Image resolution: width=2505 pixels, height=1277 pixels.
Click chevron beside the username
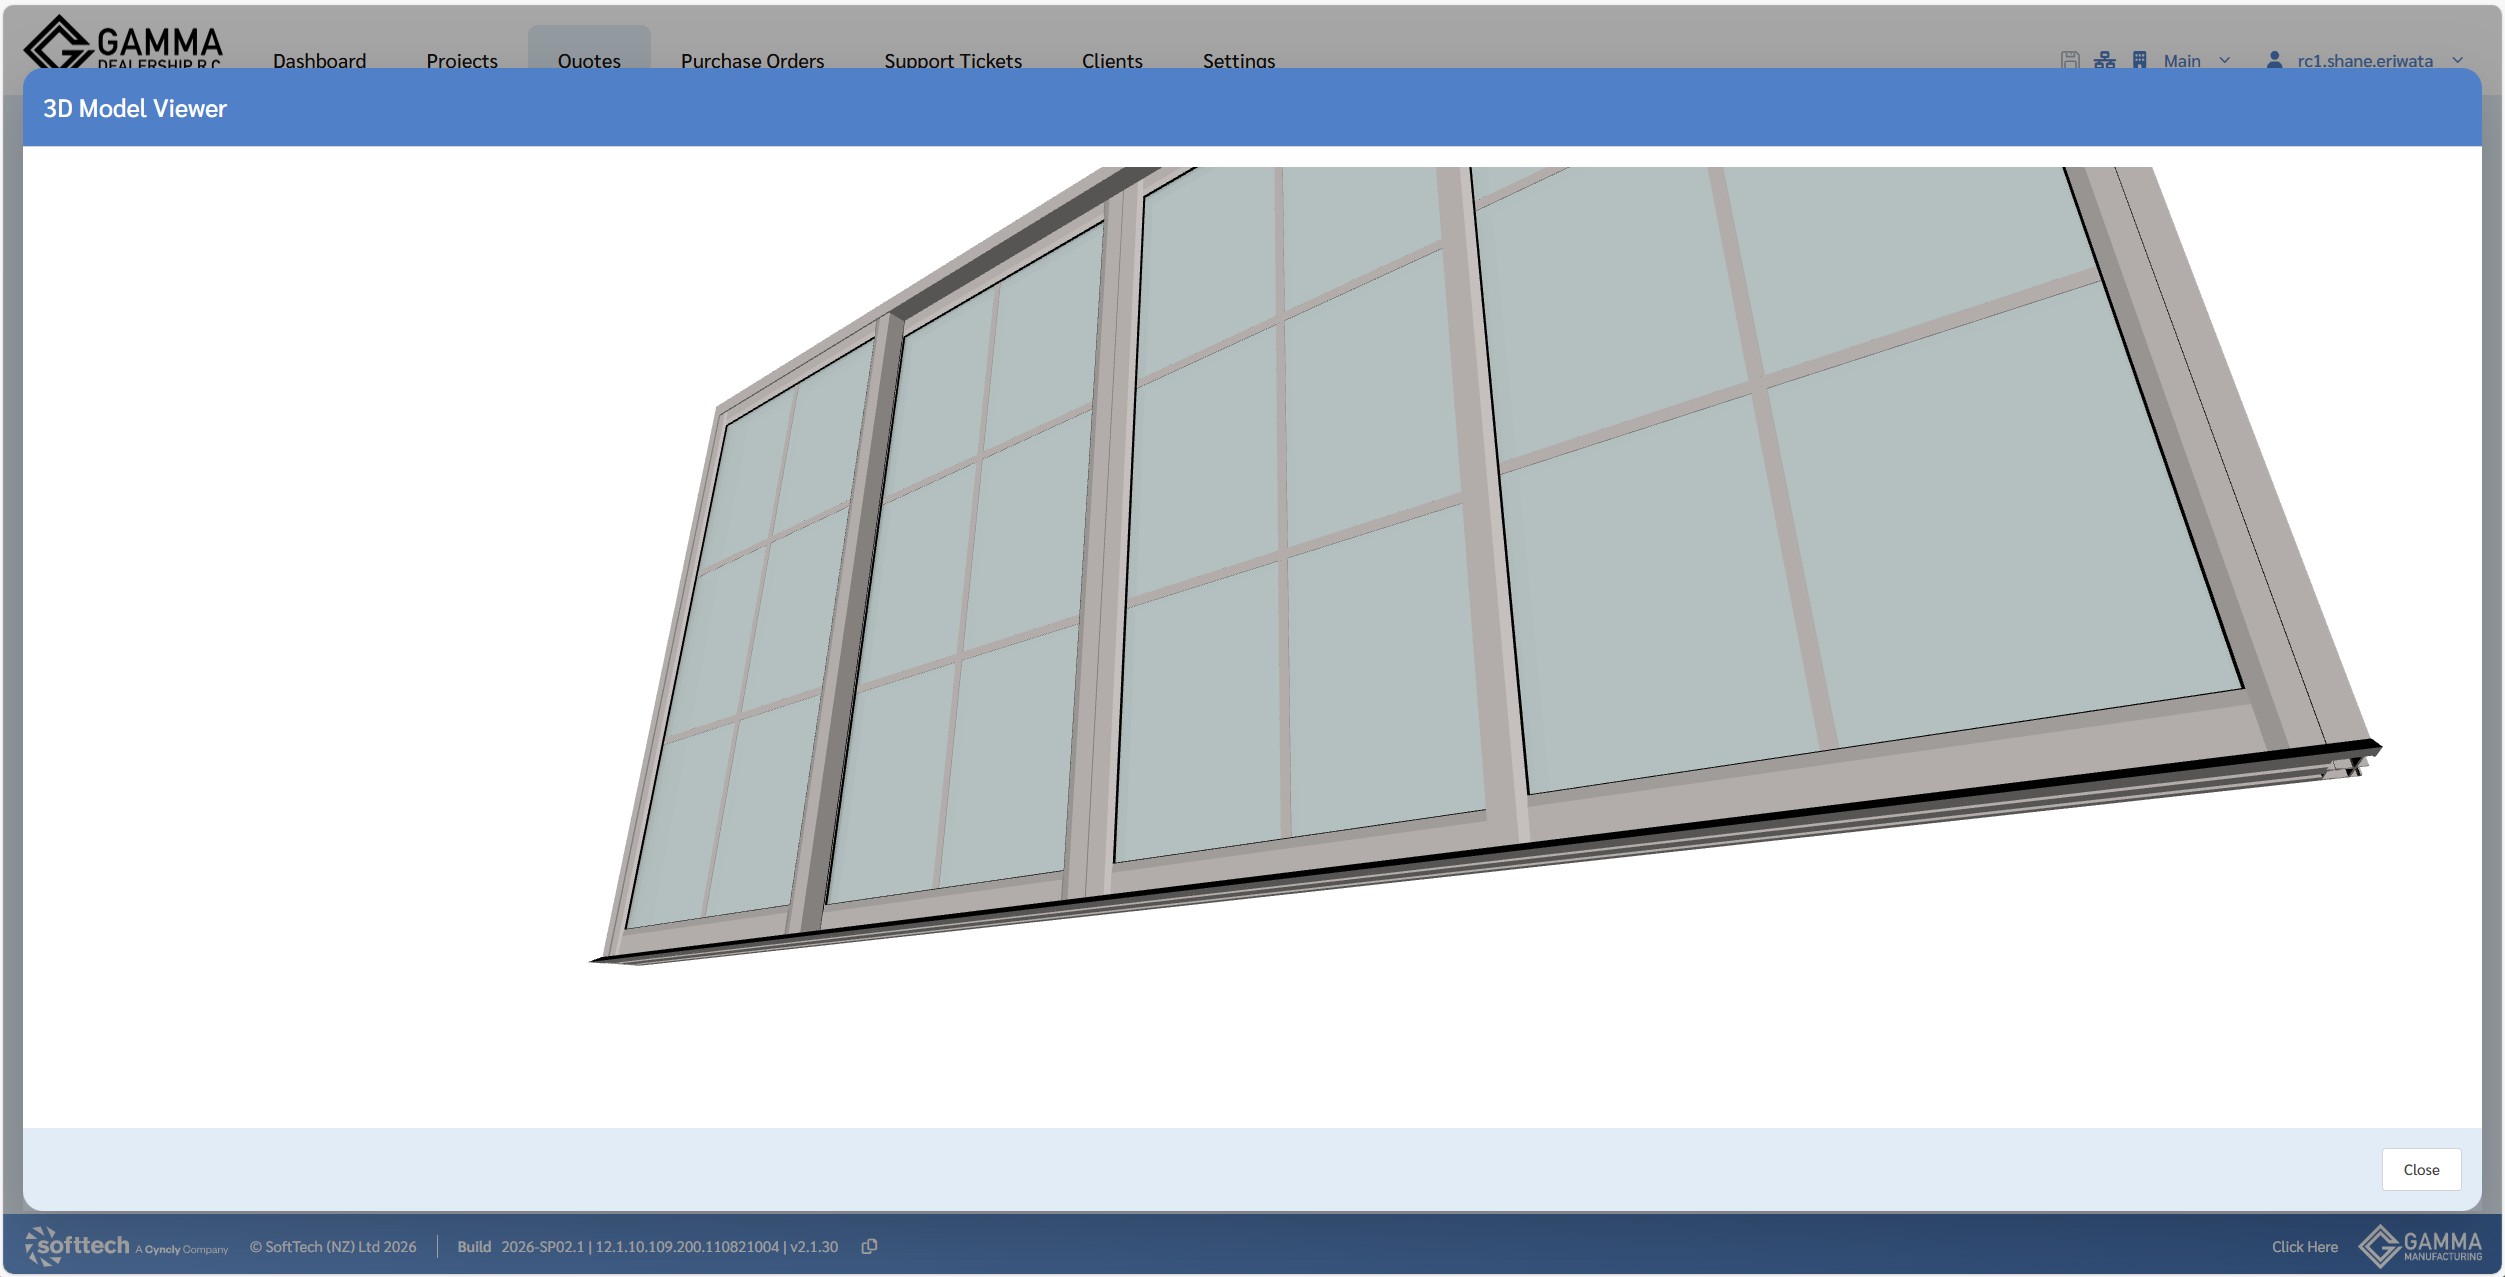click(x=2457, y=61)
